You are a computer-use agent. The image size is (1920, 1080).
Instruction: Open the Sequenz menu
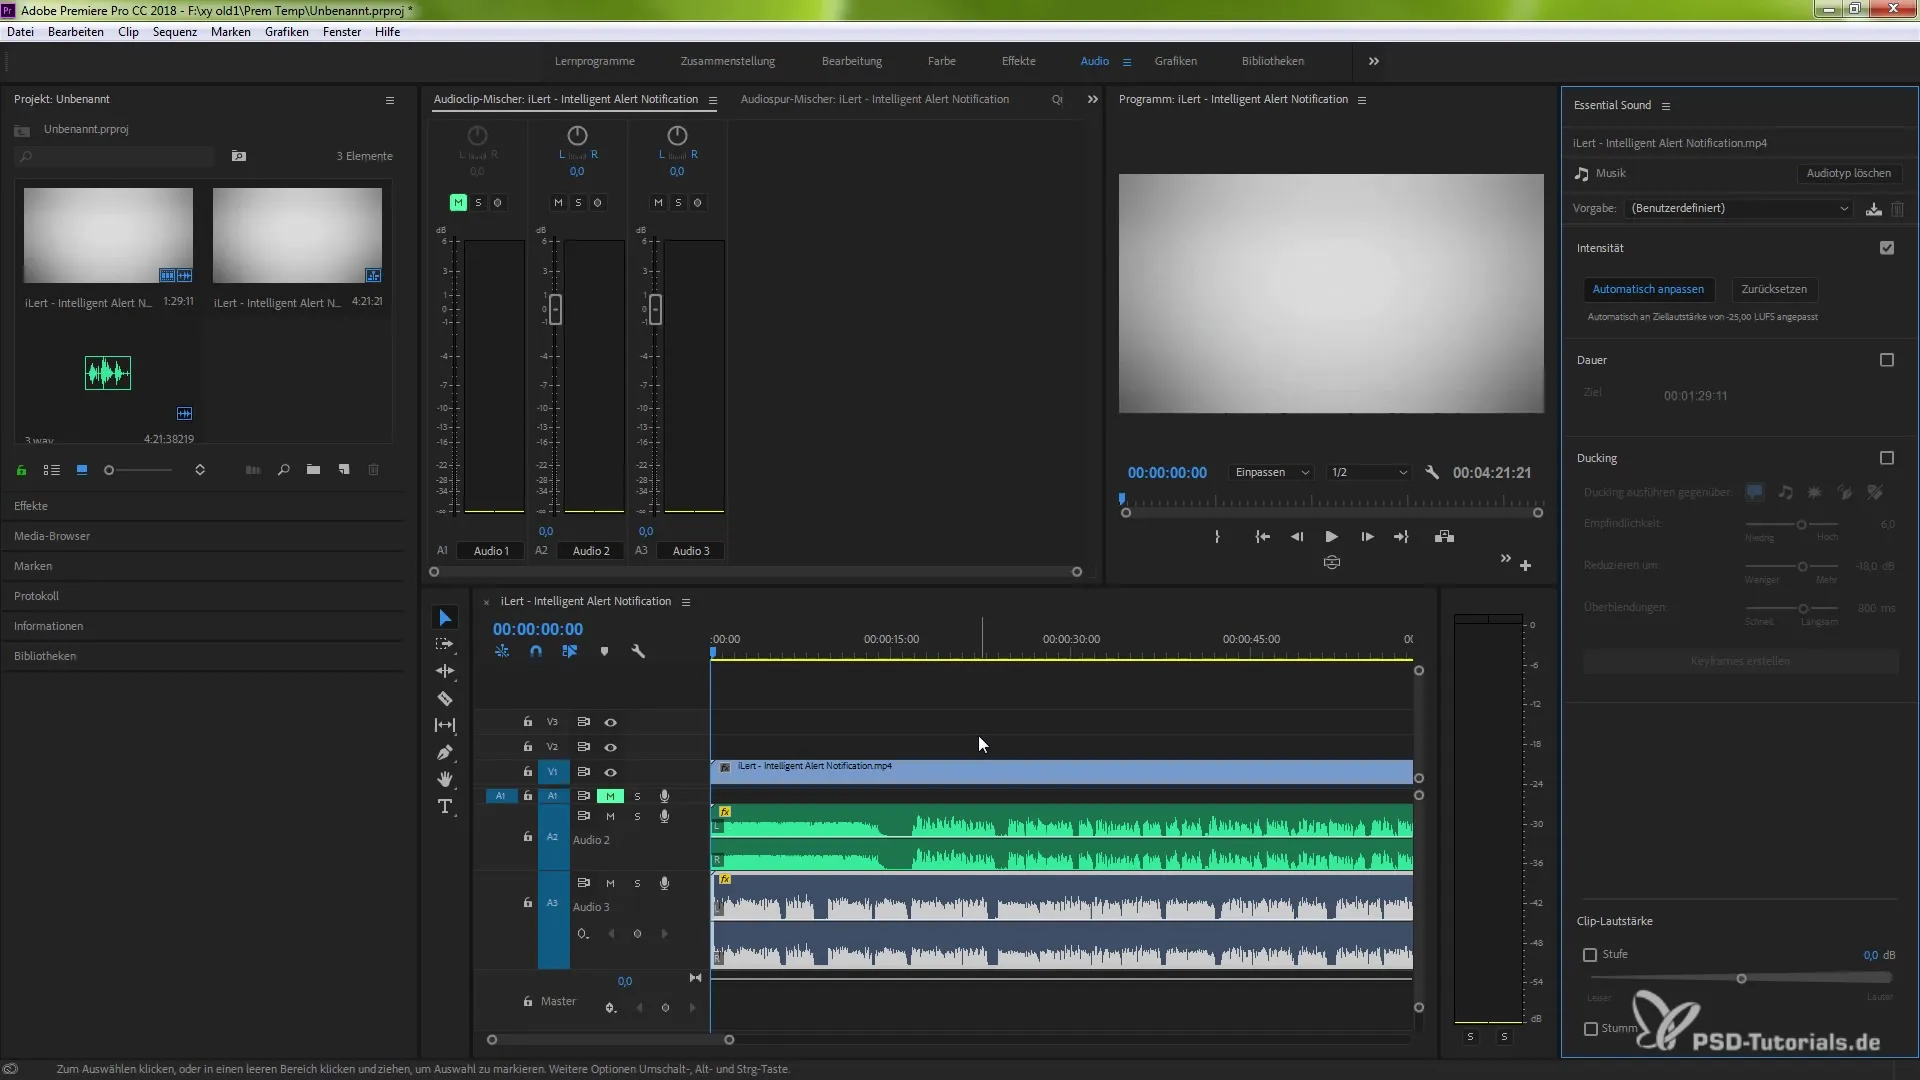(175, 32)
